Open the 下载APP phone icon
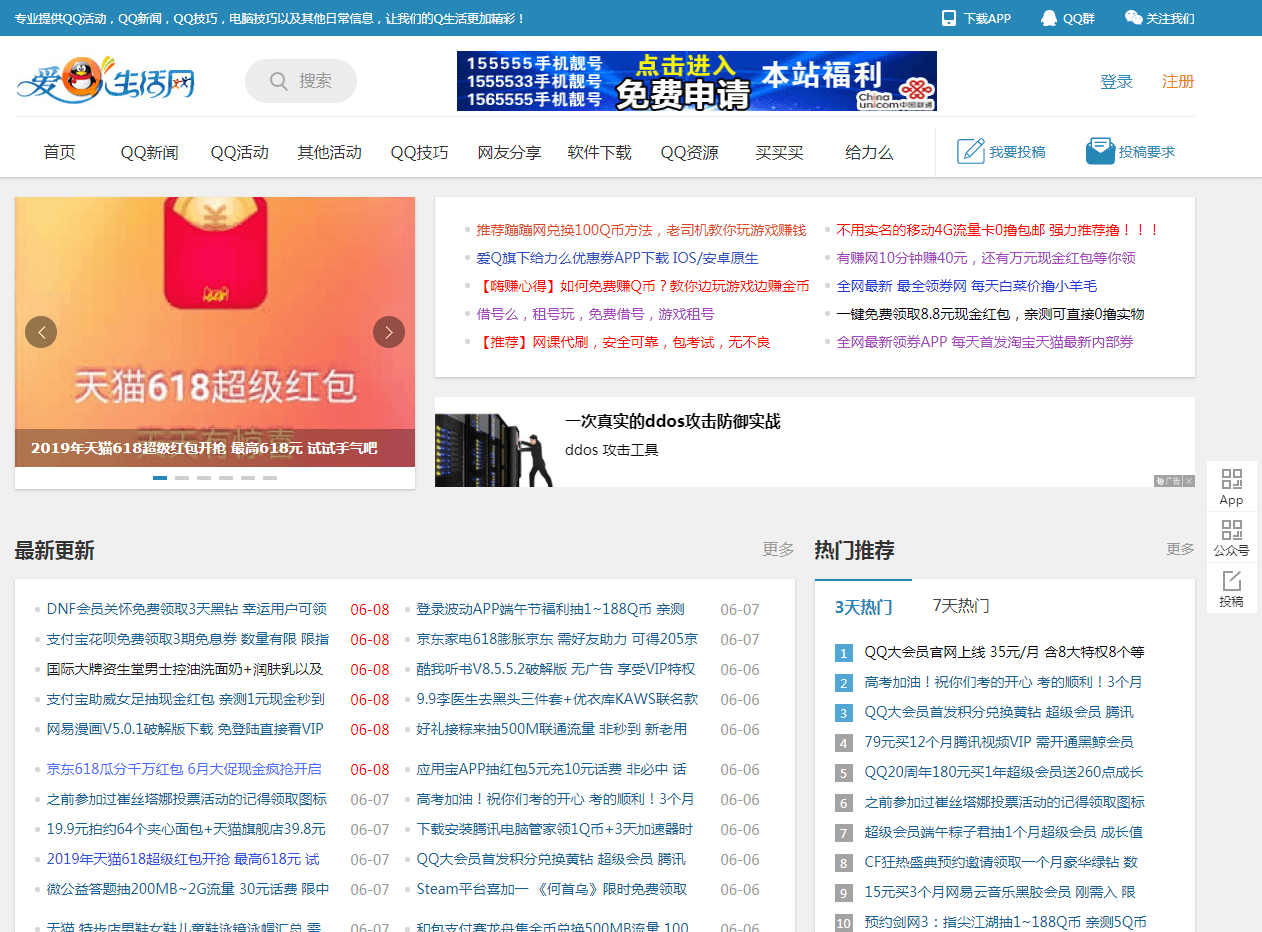This screenshot has width=1262, height=932. tap(948, 17)
